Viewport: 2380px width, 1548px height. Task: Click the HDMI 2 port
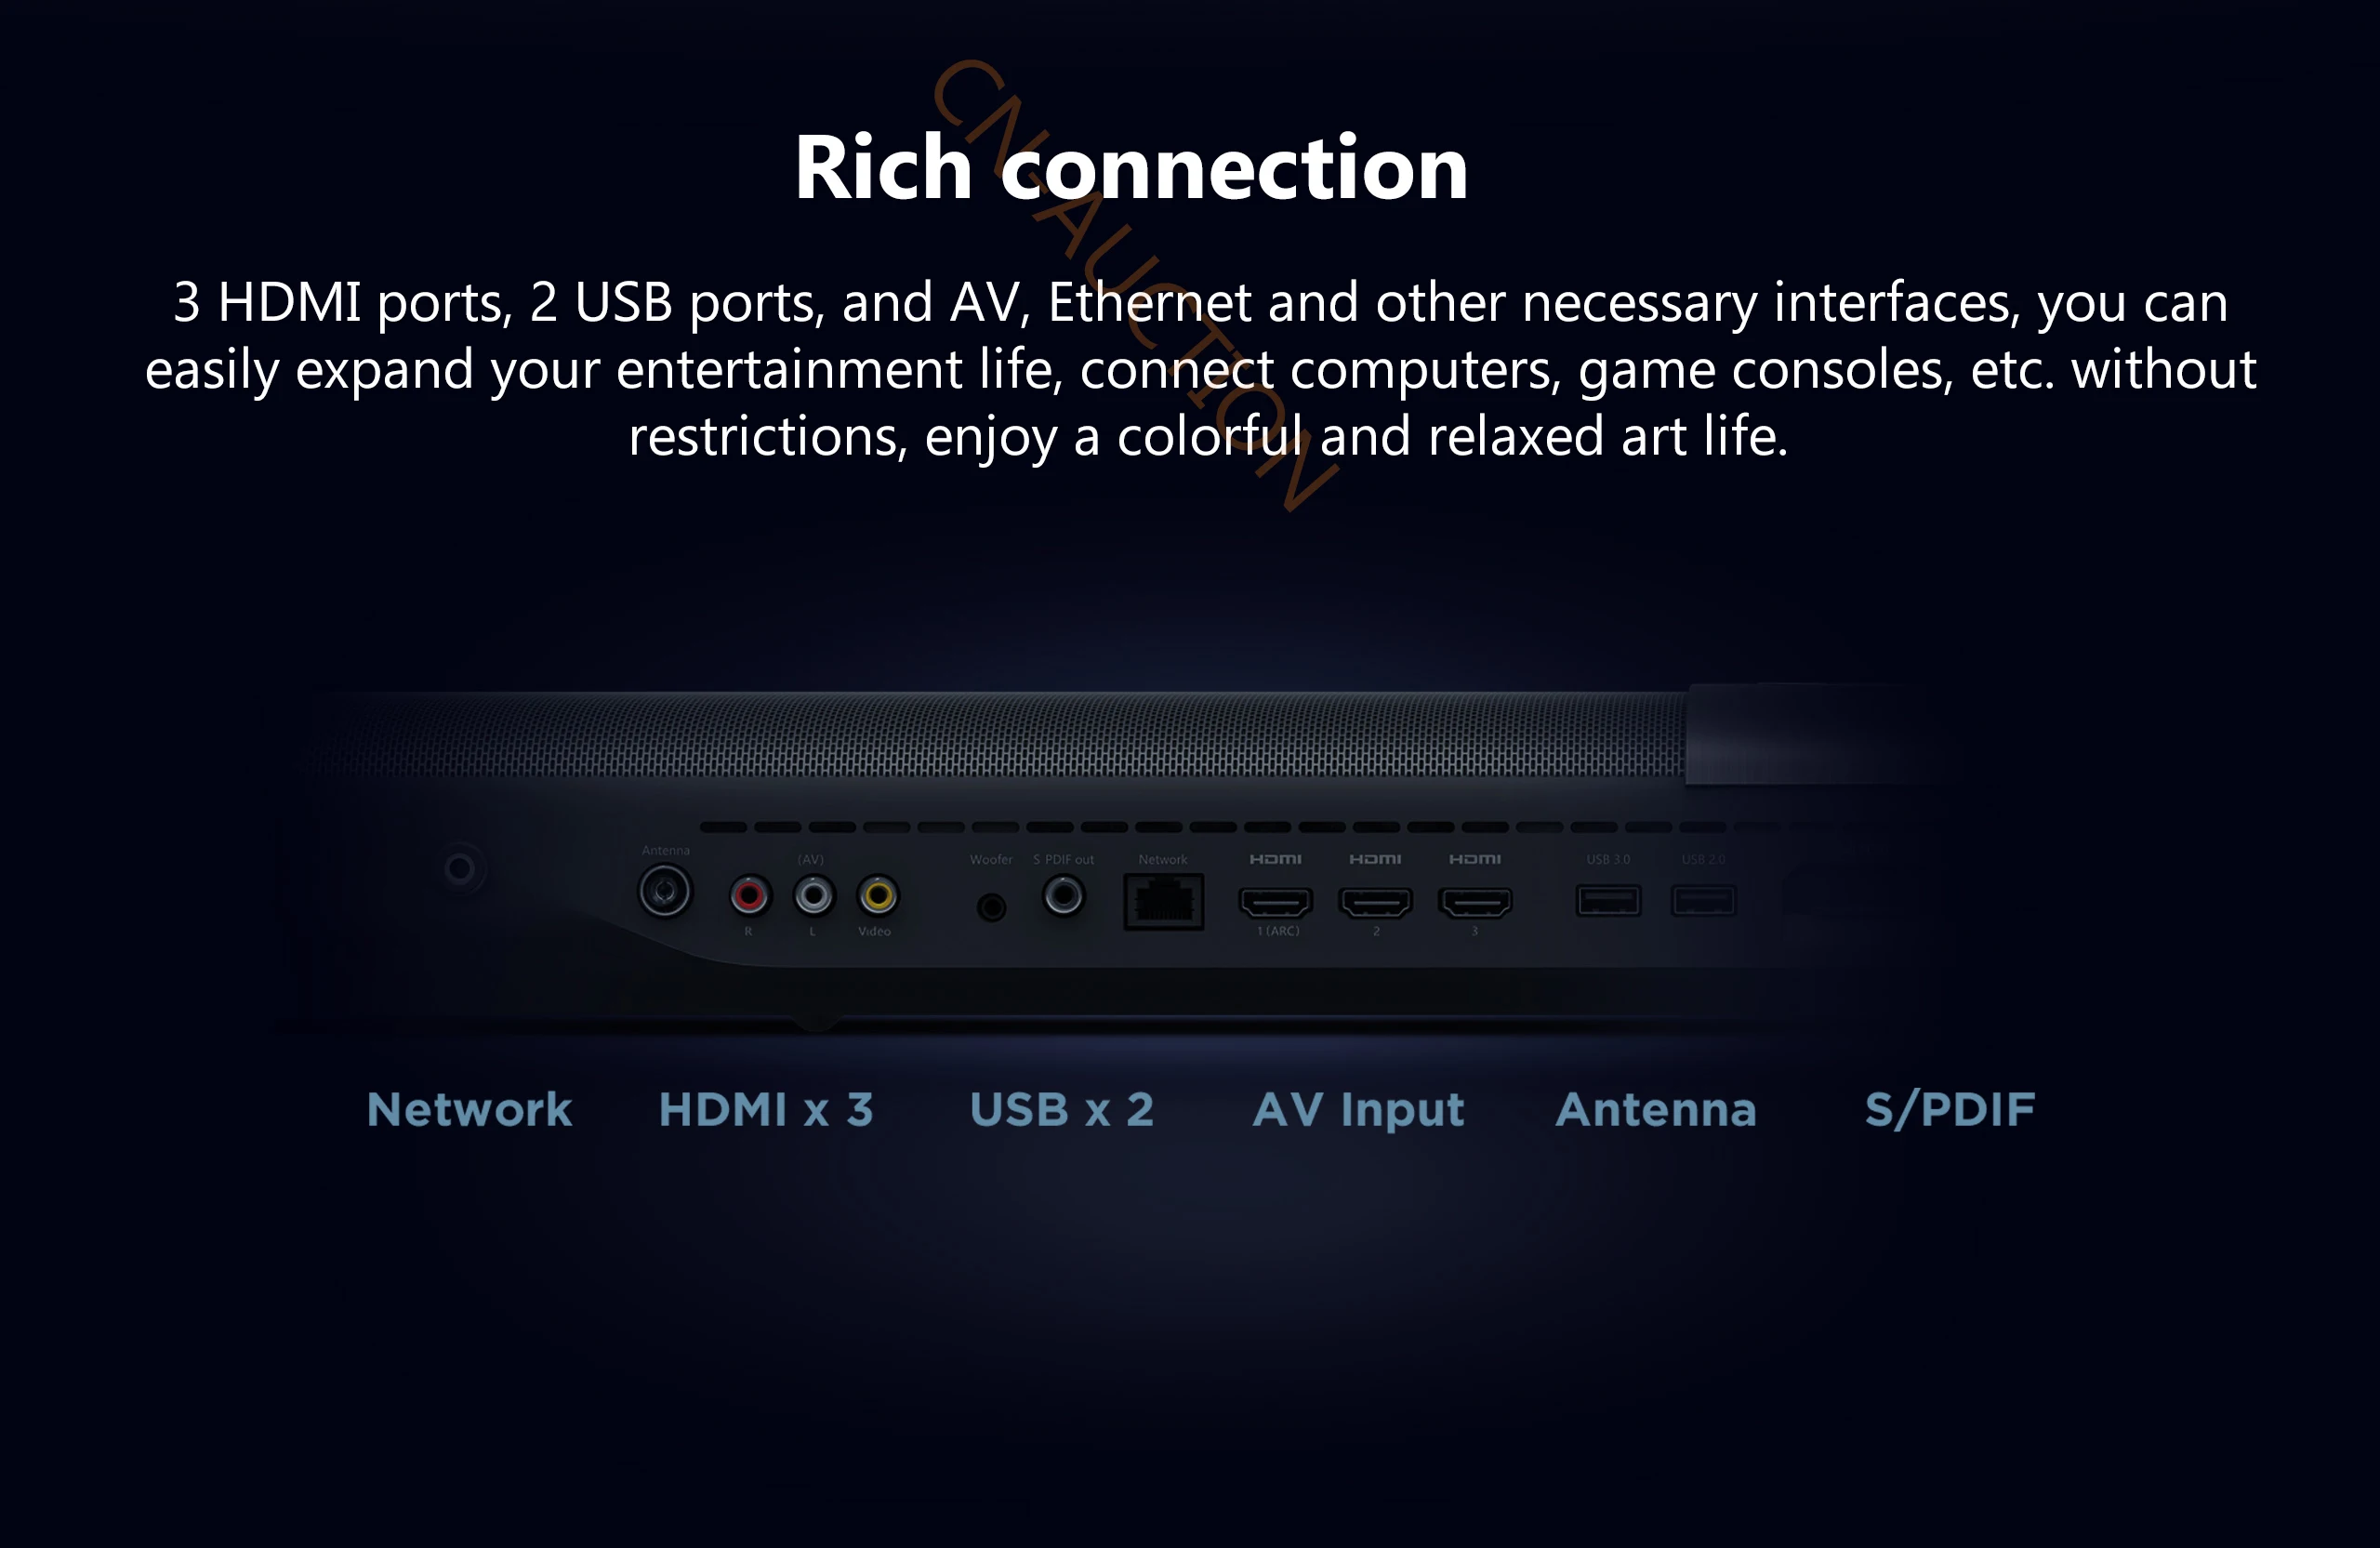point(1375,902)
